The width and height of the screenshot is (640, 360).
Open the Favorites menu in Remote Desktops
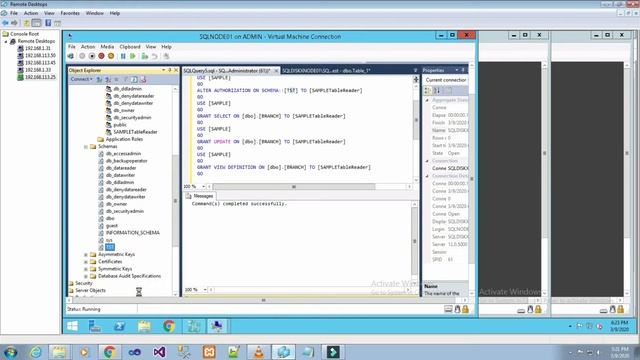point(70,13)
